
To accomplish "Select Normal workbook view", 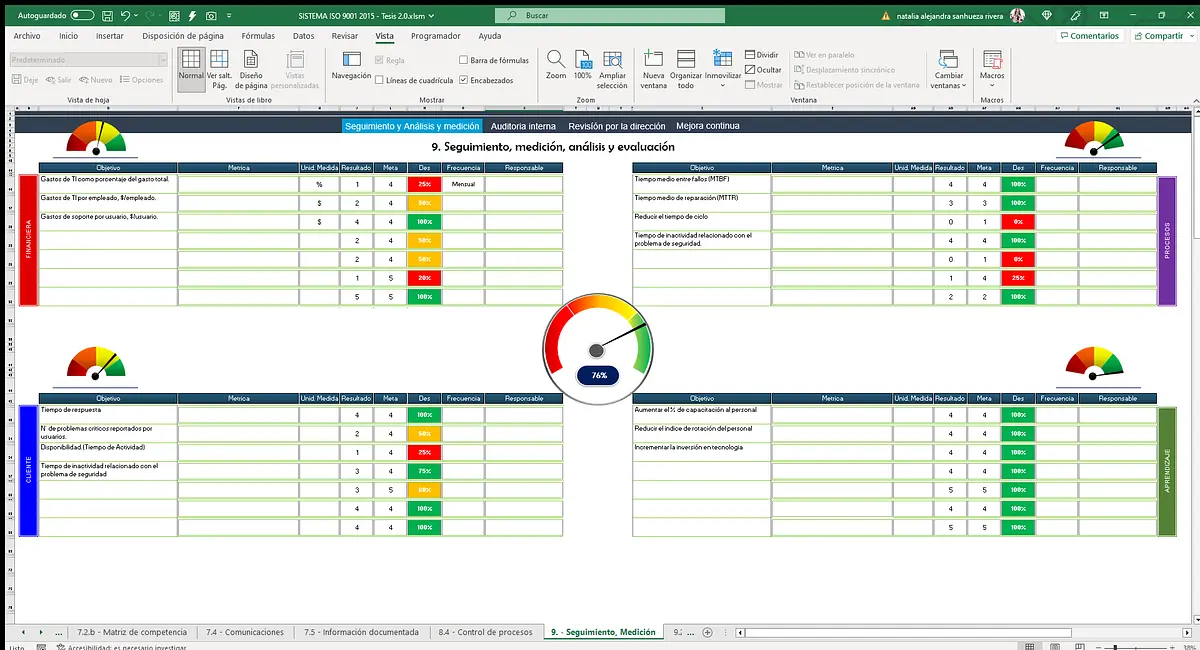I will click(x=191, y=69).
